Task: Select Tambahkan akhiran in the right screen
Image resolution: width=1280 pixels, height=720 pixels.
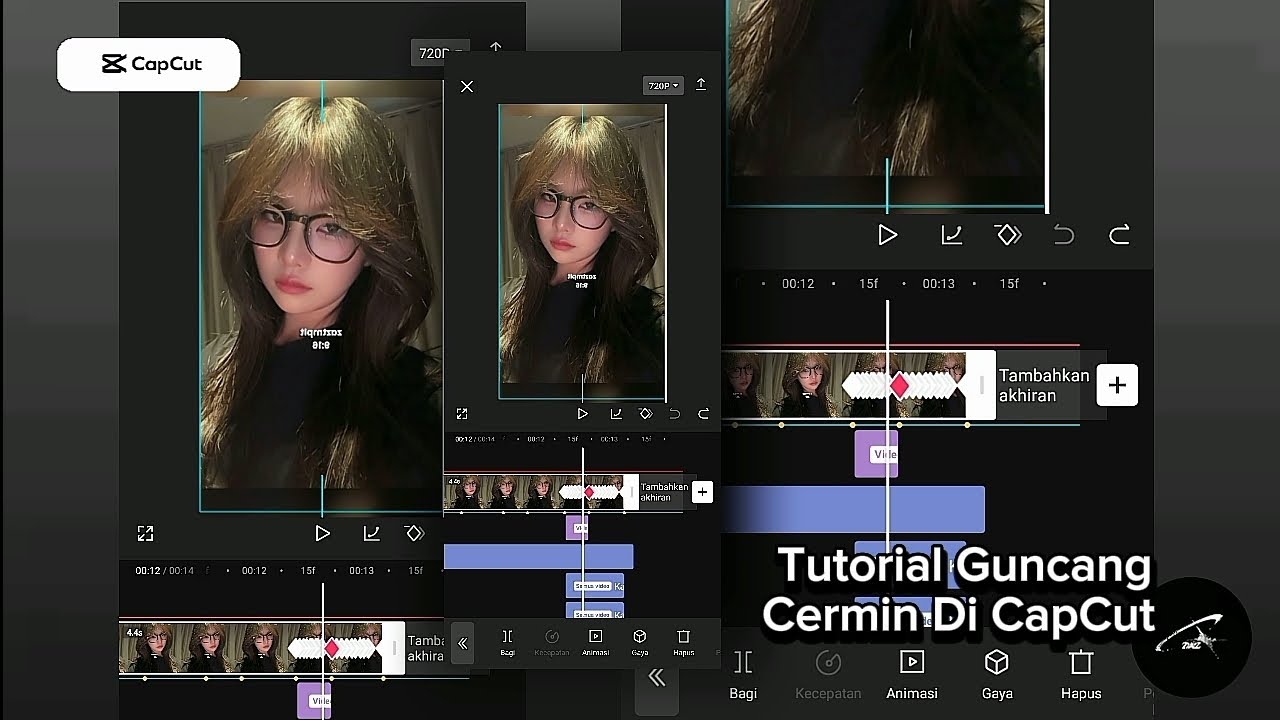Action: (1044, 385)
